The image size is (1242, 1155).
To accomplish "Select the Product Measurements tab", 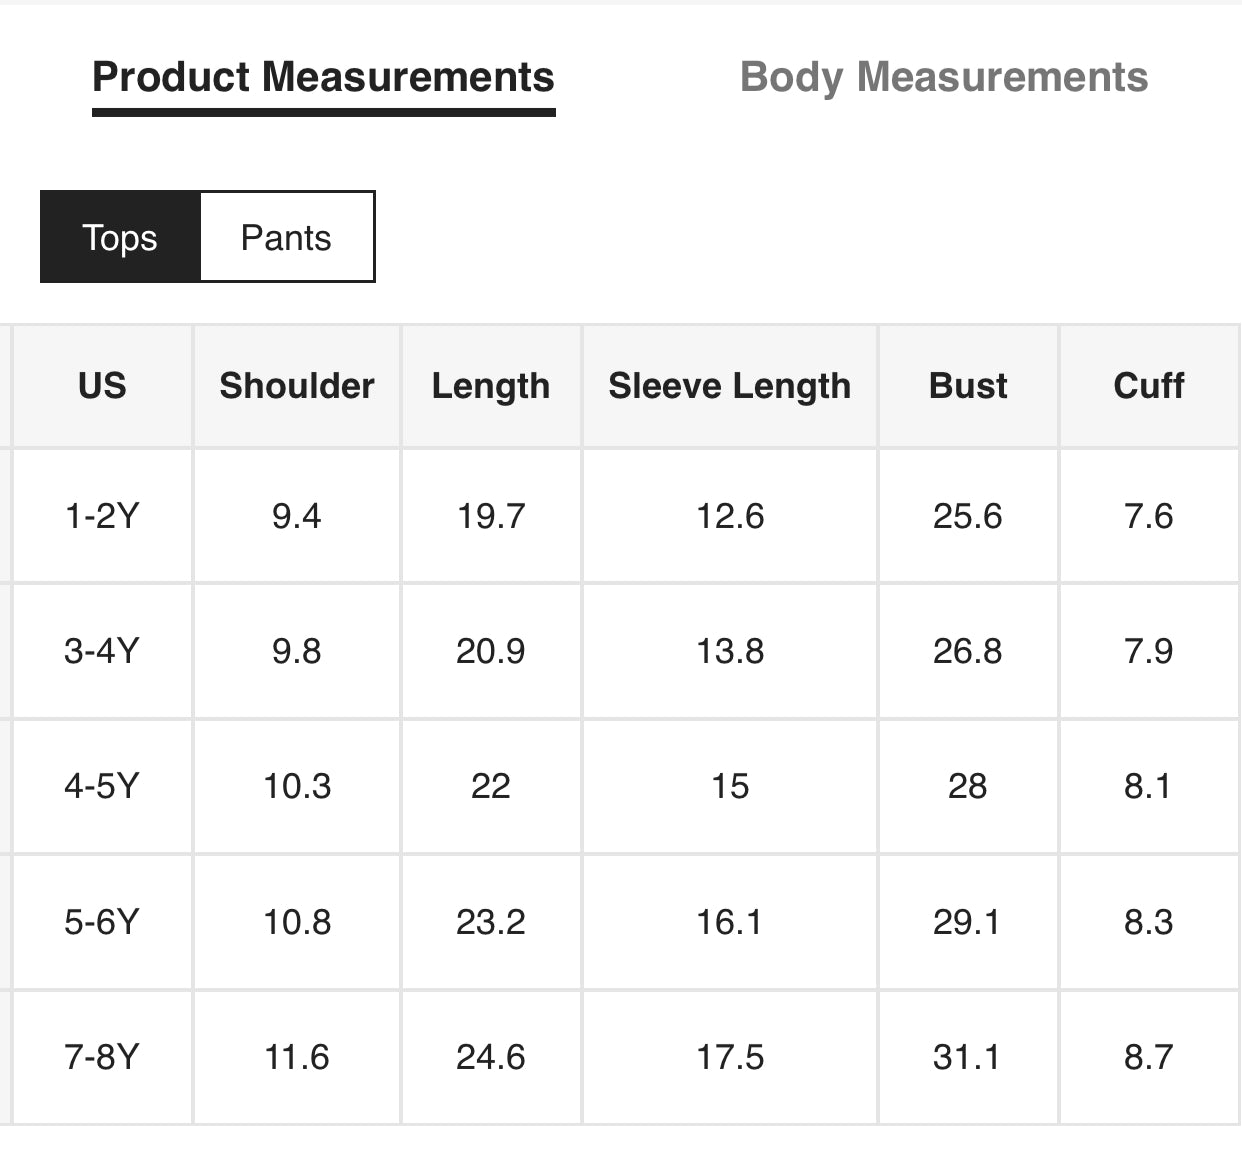I will [323, 78].
